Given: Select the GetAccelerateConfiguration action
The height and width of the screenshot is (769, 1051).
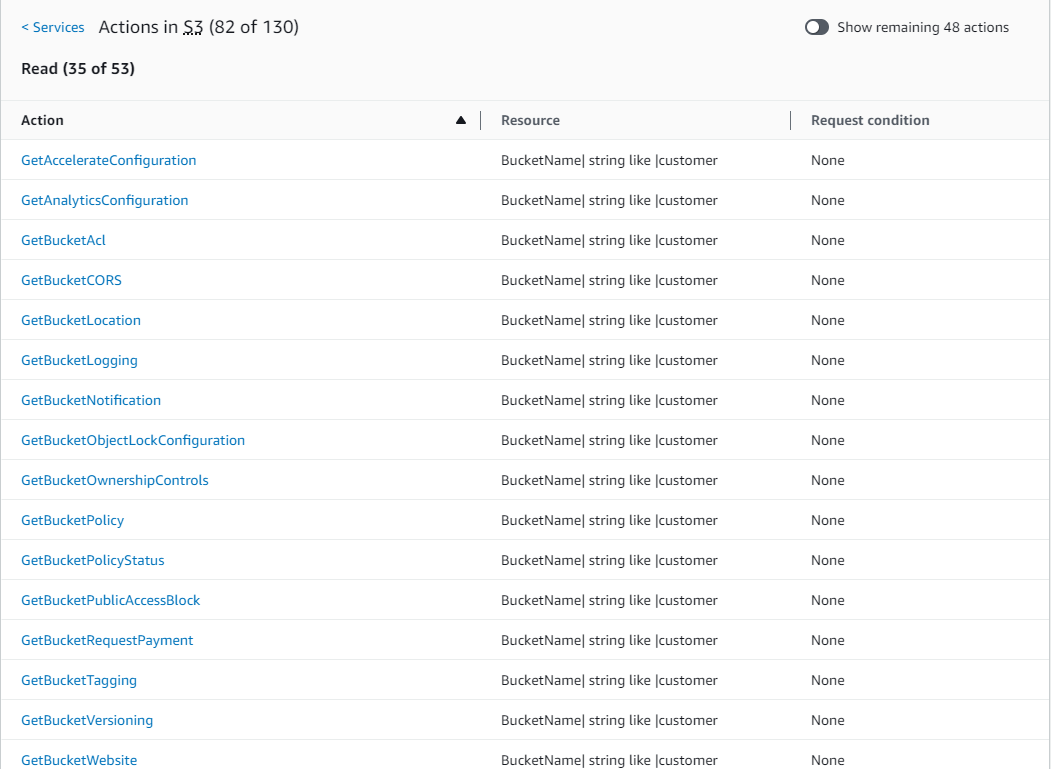Looking at the screenshot, I should pyautogui.click(x=108, y=160).
